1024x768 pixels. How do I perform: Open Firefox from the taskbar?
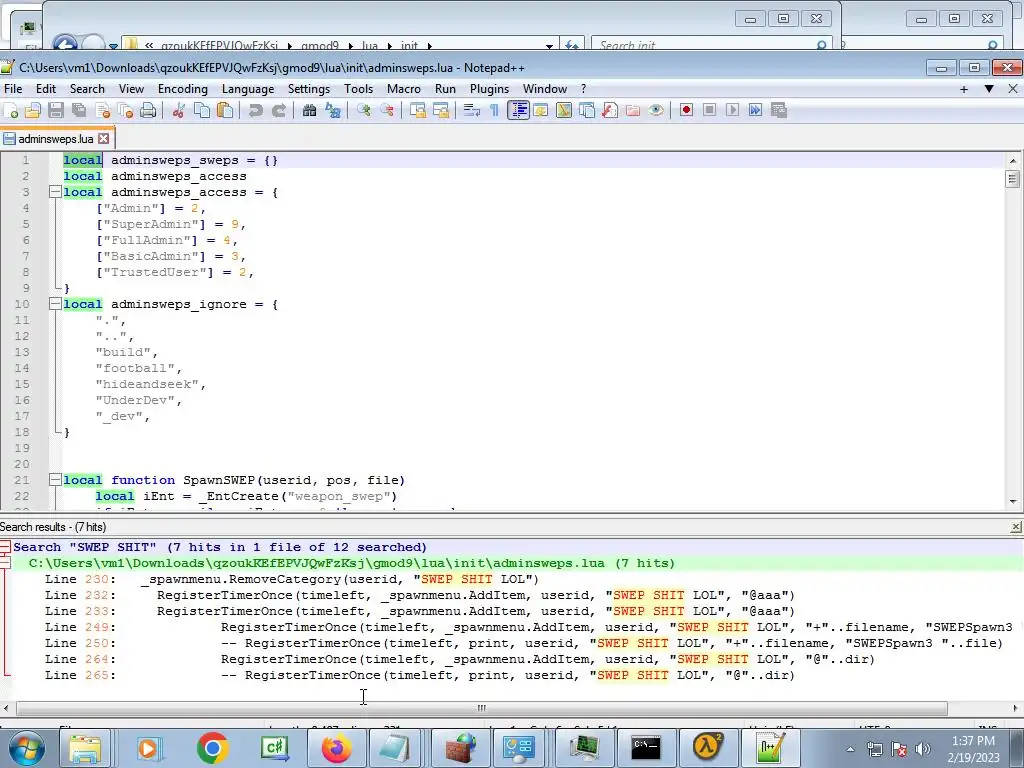tap(336, 748)
